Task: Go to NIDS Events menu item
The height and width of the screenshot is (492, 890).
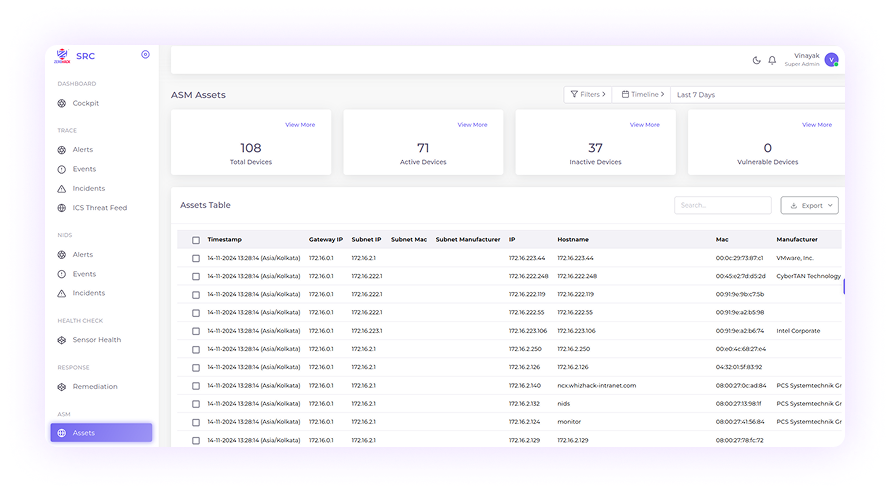Action: click(84, 274)
